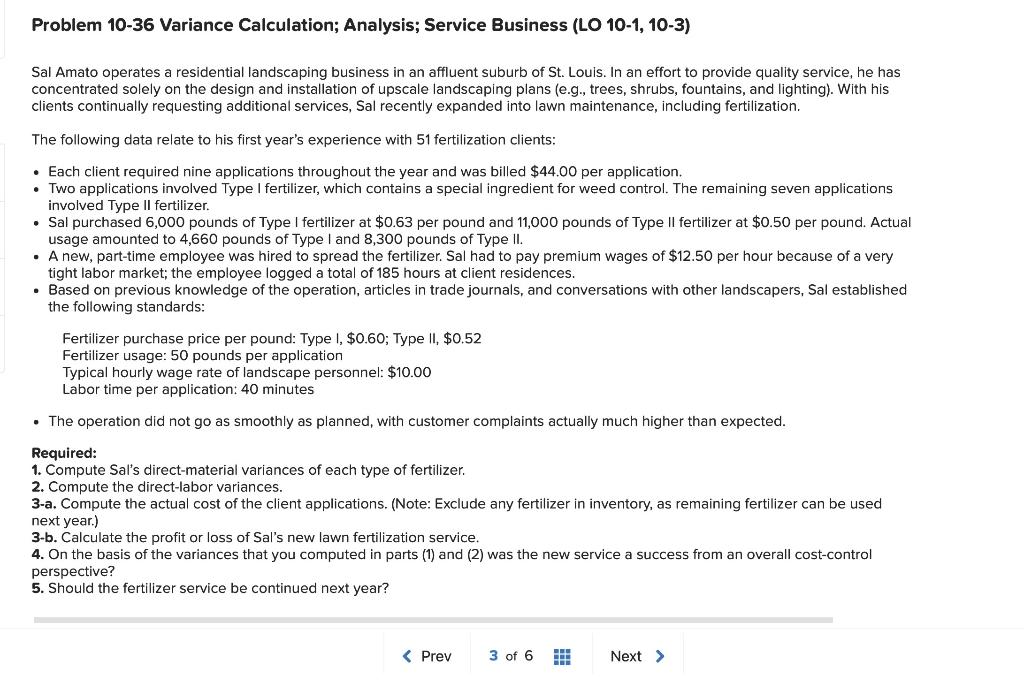Click requirement 3-a about actual application cost
Viewport: 1024px width, 683px height.
(x=457, y=504)
